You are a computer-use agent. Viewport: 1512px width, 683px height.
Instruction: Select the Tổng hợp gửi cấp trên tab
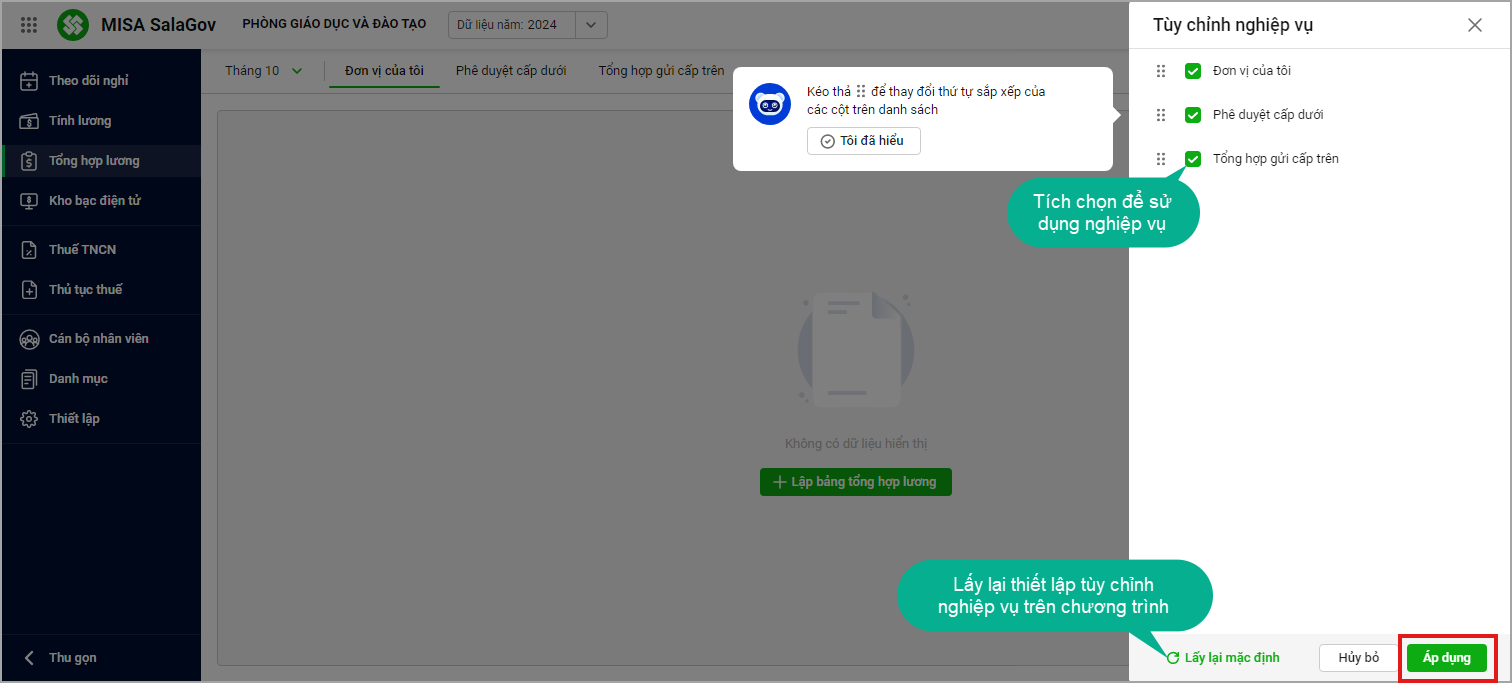(x=661, y=71)
